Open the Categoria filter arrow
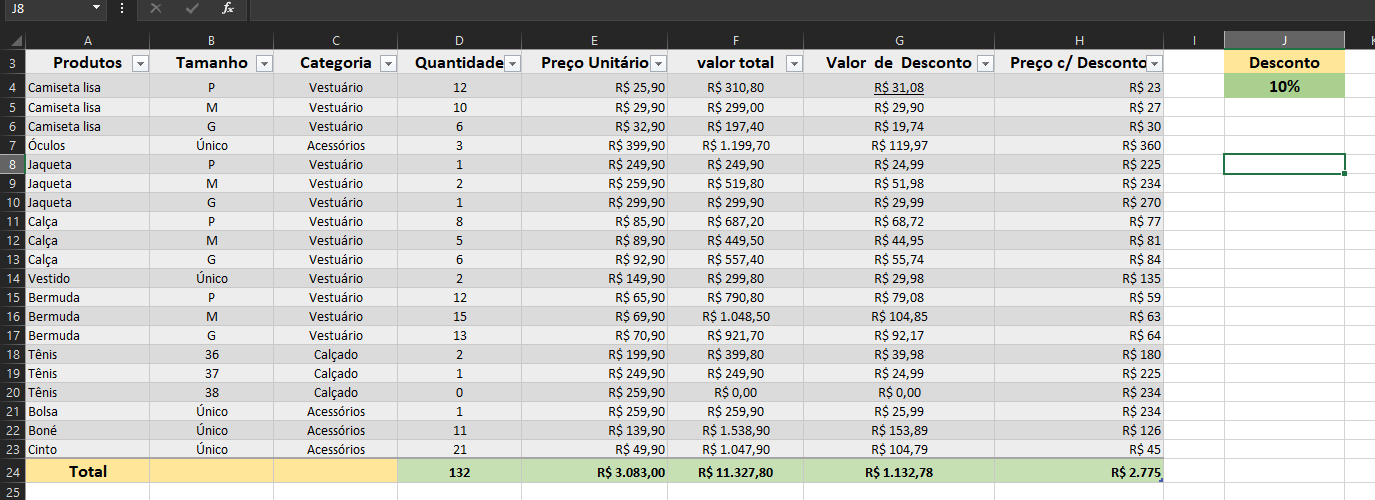The height and width of the screenshot is (500, 1375). point(388,63)
